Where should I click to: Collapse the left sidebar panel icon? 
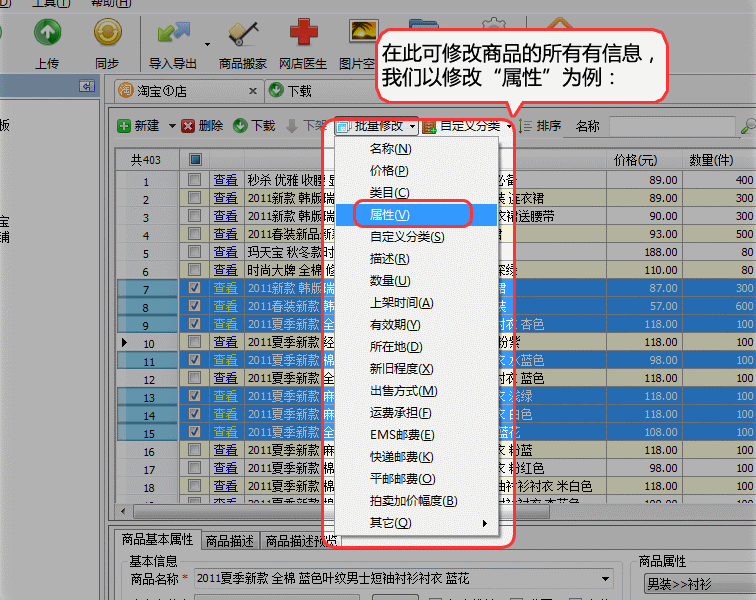coord(87,86)
